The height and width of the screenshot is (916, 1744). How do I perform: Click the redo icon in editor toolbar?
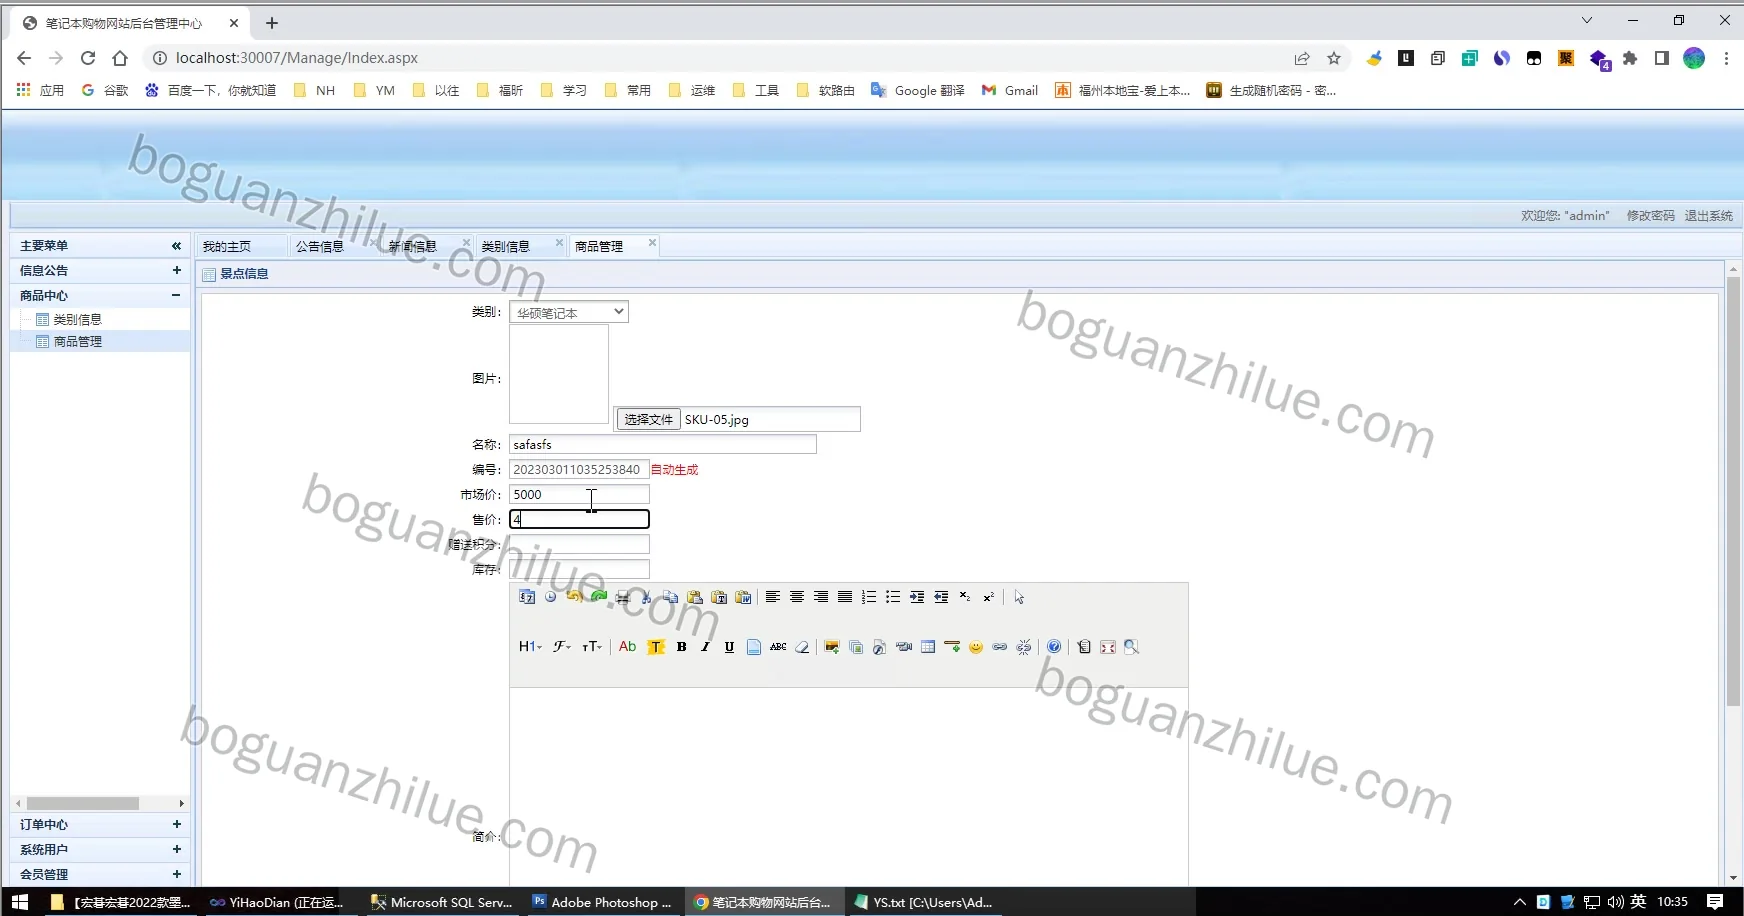598,597
